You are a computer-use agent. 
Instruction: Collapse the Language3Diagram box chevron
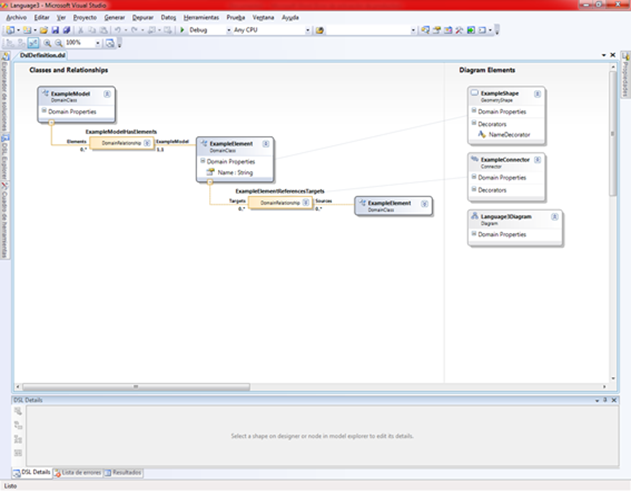(x=555, y=217)
